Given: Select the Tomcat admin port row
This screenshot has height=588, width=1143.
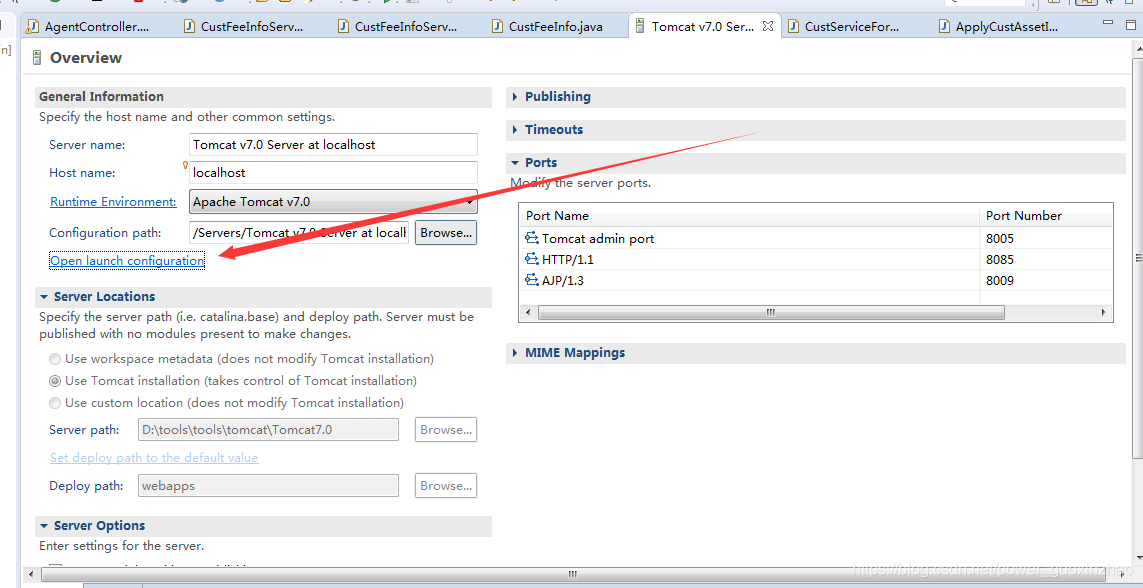Looking at the screenshot, I should point(816,238).
